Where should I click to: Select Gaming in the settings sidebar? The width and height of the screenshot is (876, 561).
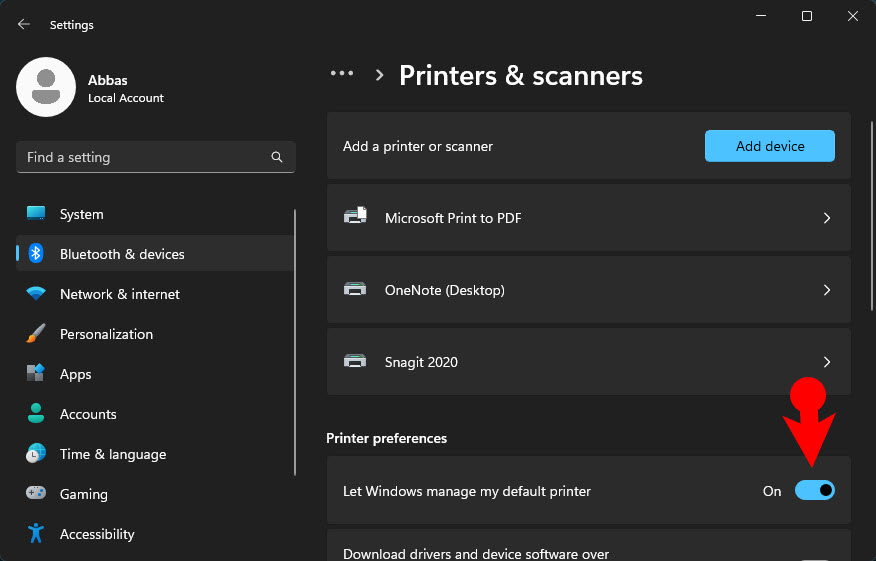84,494
